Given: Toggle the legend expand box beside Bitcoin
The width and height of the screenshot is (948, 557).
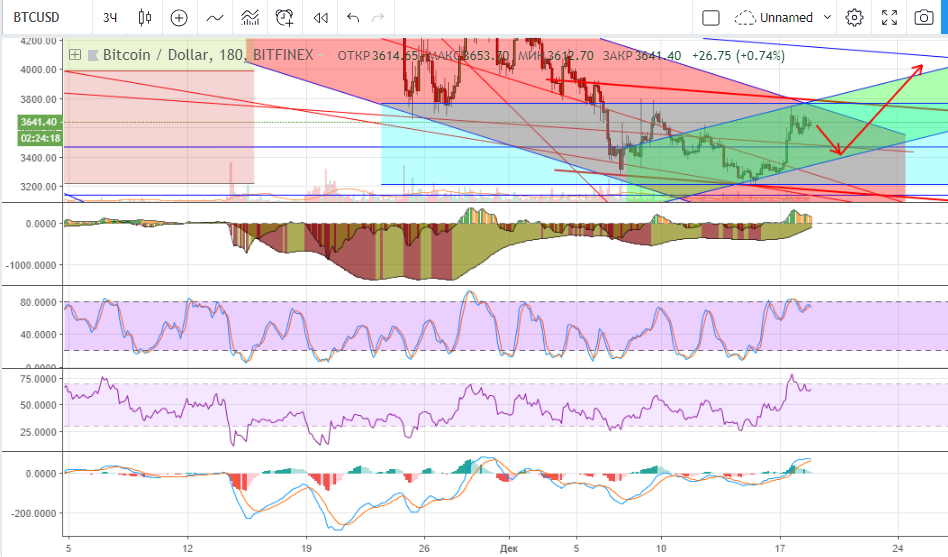Looking at the screenshot, I should (73, 55).
